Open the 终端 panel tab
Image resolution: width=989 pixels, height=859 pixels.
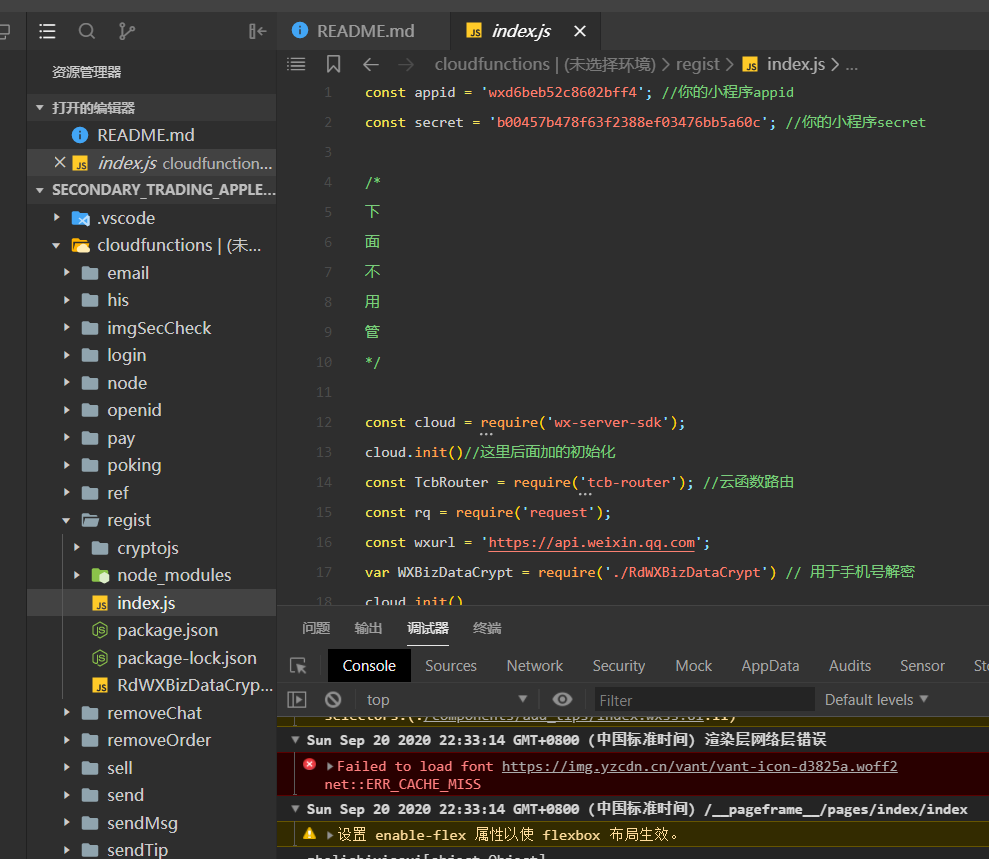(487, 628)
